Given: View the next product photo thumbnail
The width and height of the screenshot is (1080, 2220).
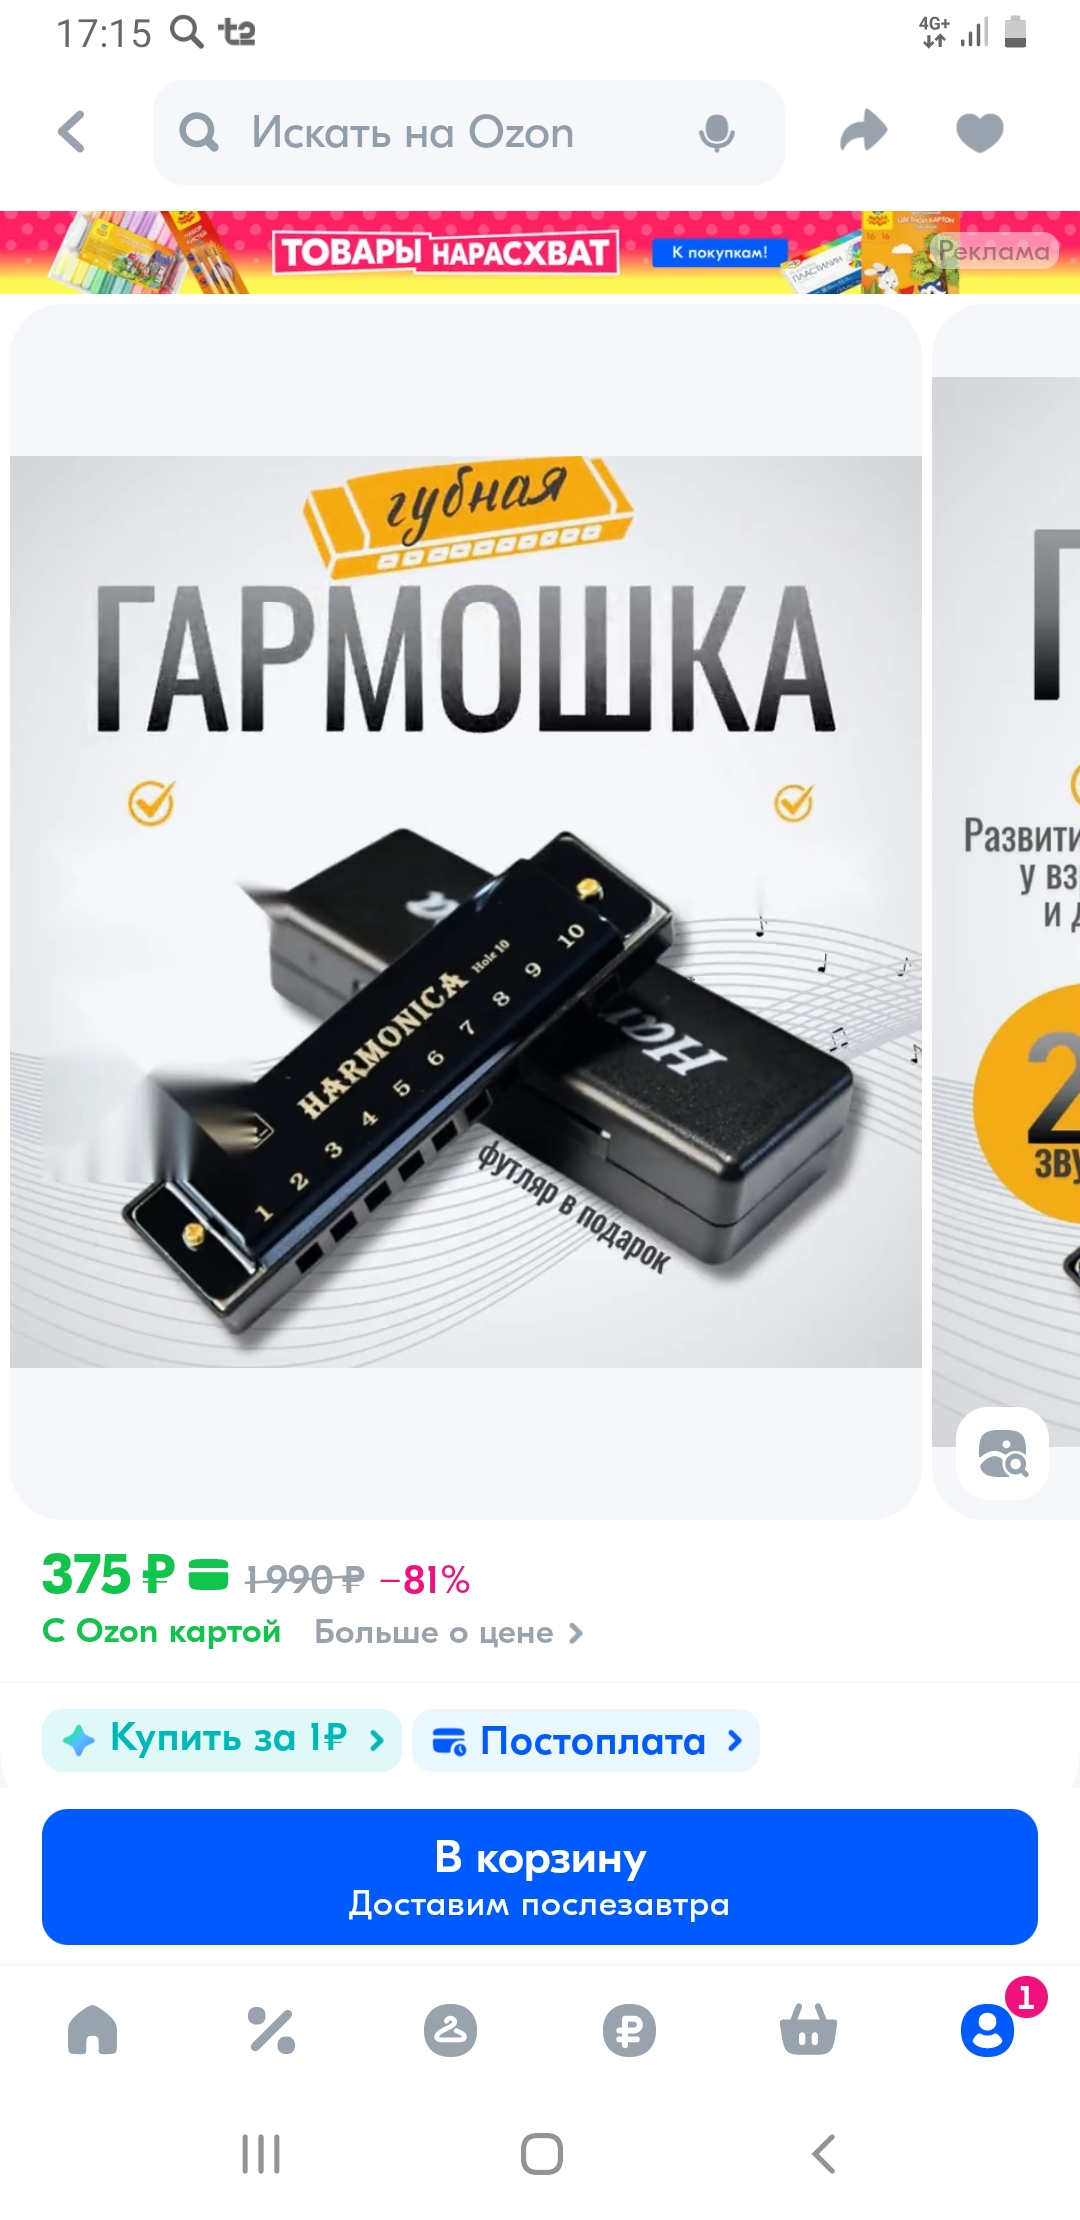Looking at the screenshot, I should click(1006, 910).
